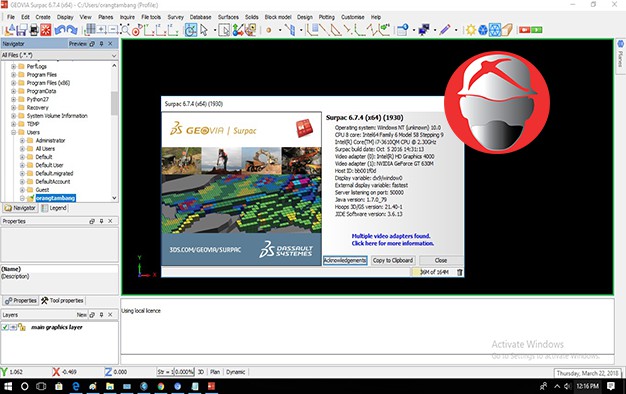The width and height of the screenshot is (626, 394).
Task: Toggle Plan view in status bar
Action: pyautogui.click(x=215, y=372)
